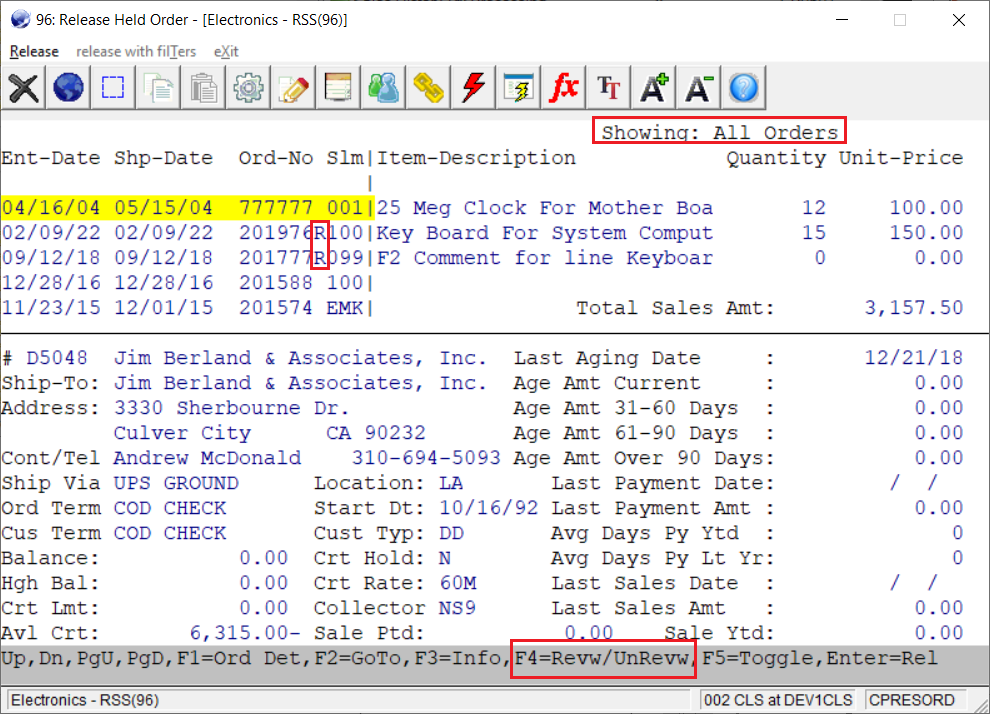This screenshot has width=990, height=714.
Task: Click Ship Via value UPS GROUND
Action: click(x=176, y=484)
